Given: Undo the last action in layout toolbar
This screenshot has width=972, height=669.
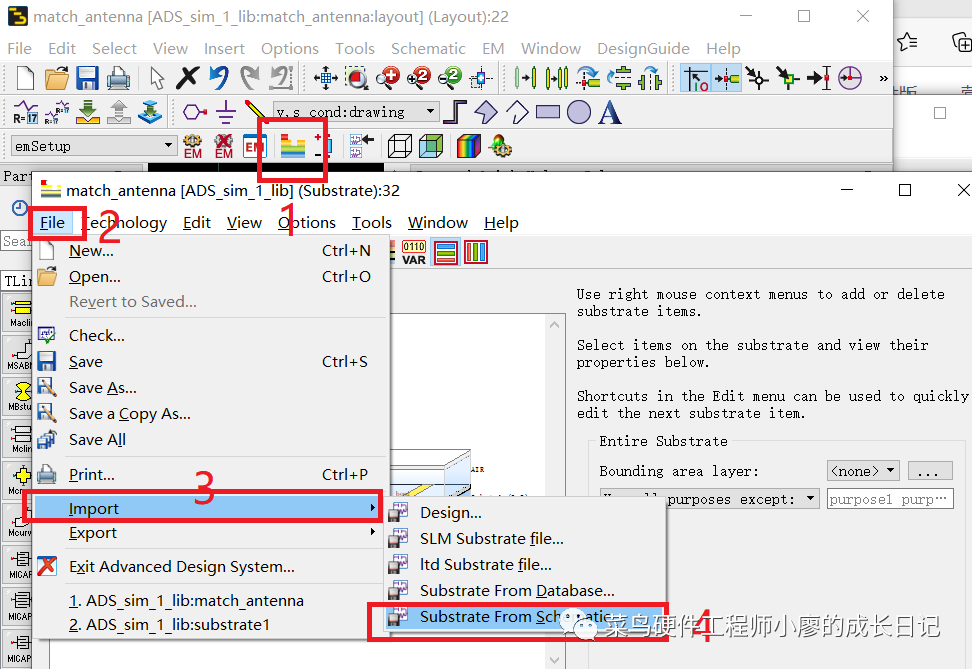Looking at the screenshot, I should (218, 78).
